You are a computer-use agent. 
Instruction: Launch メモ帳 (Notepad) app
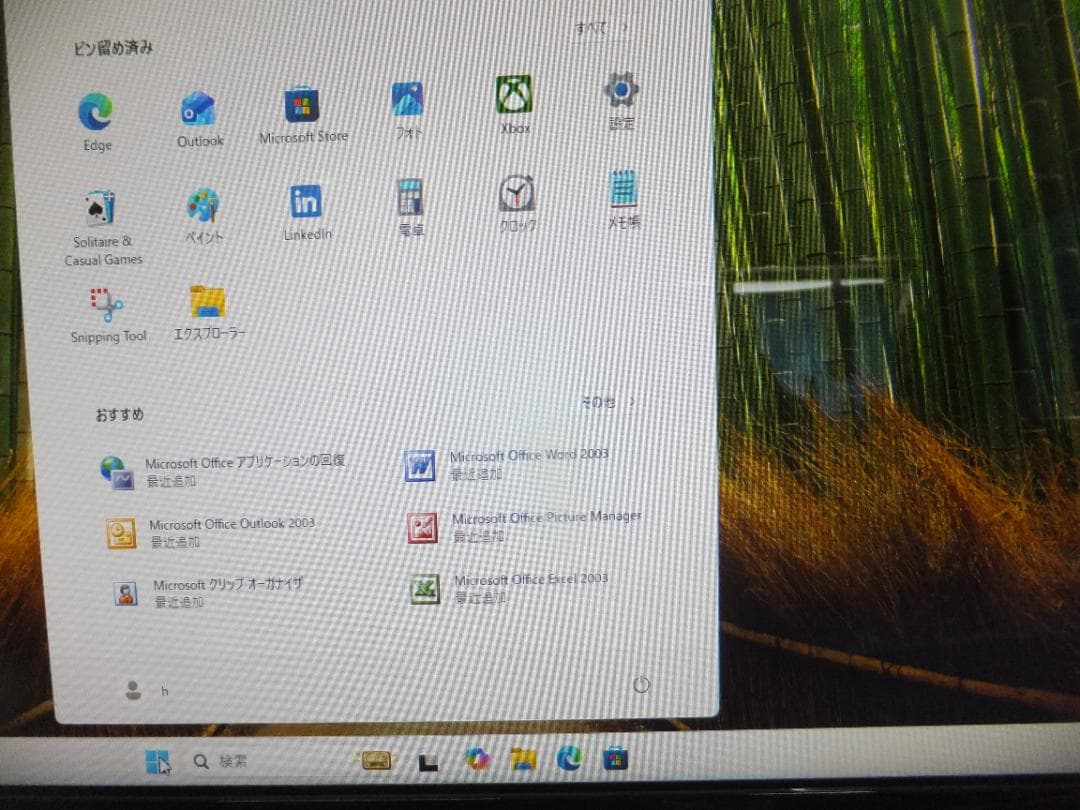[623, 198]
